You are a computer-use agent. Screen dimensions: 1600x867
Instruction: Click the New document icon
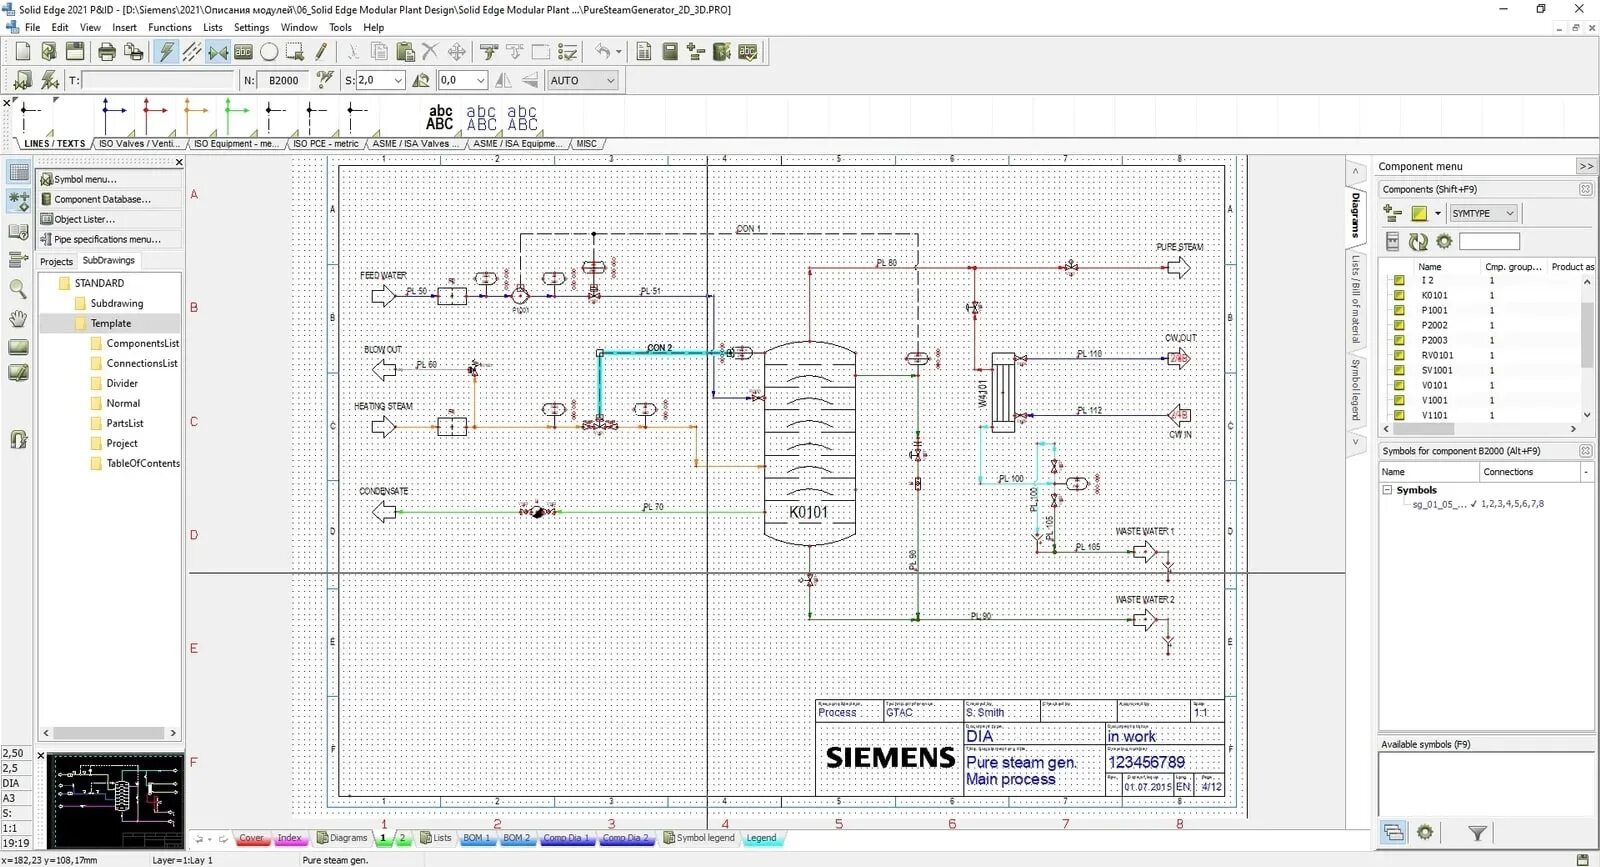point(23,52)
